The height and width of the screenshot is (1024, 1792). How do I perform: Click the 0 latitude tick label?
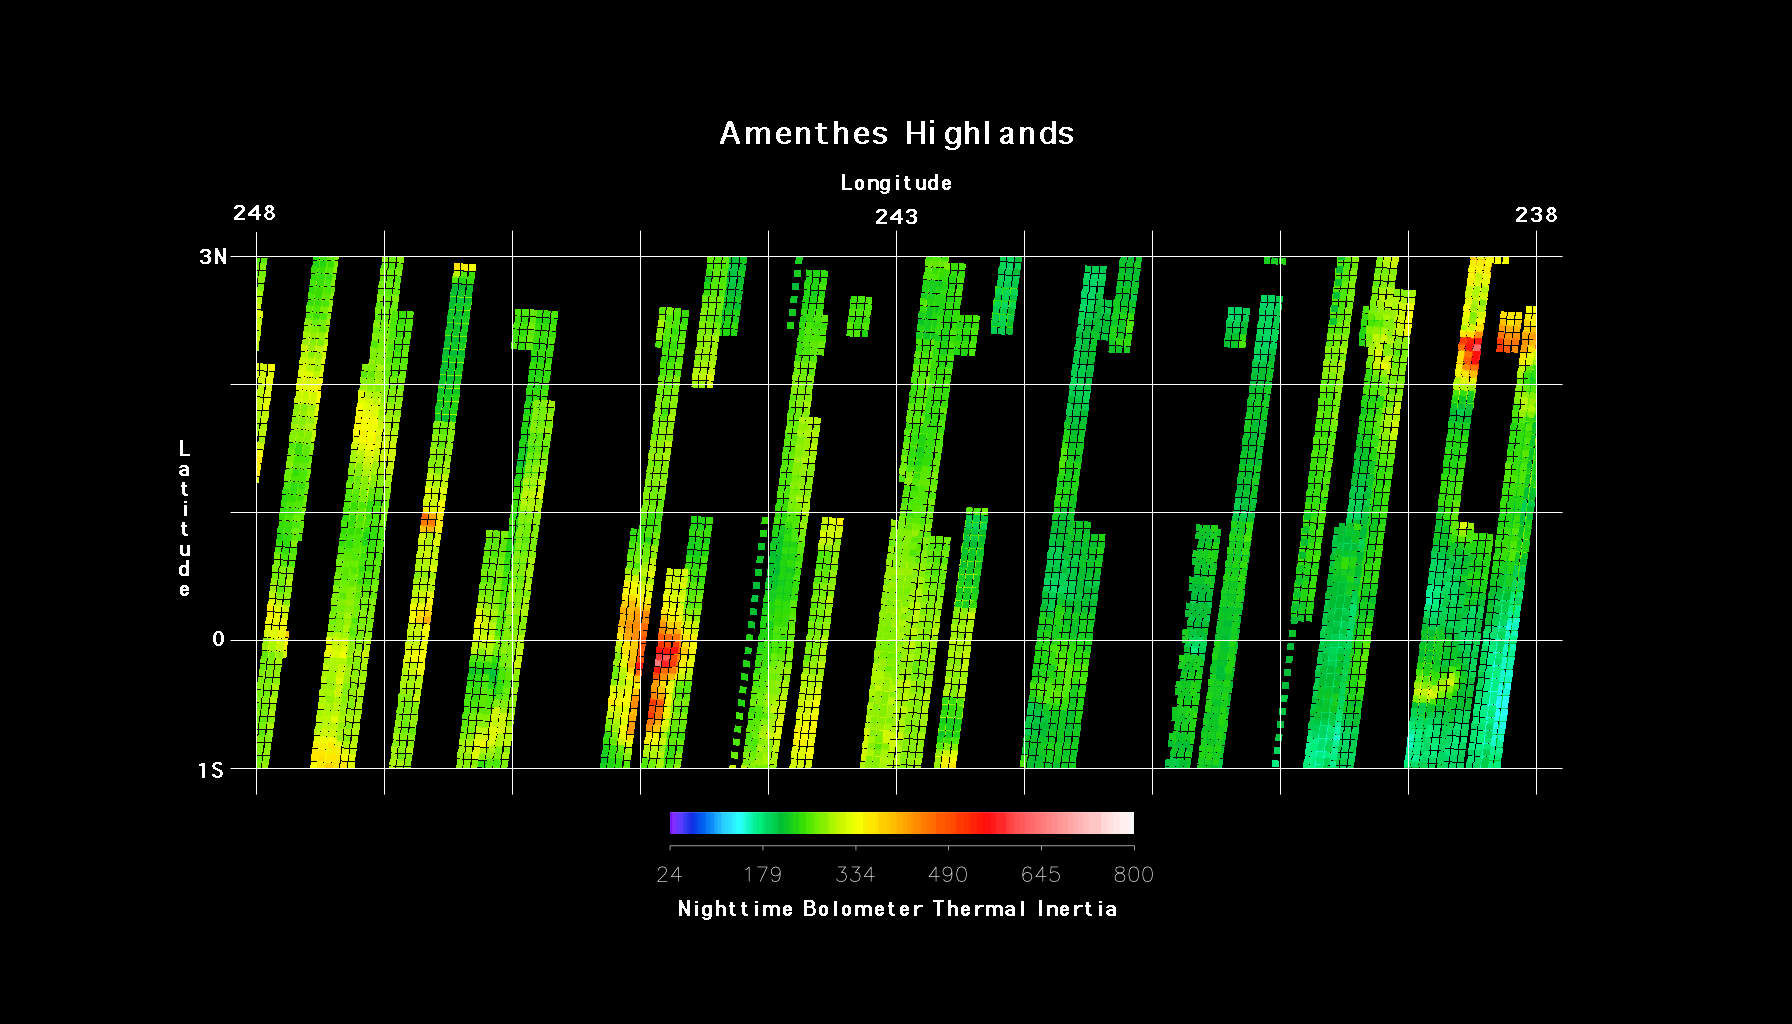tap(218, 640)
